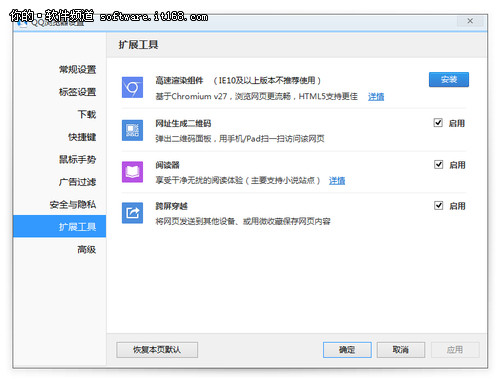Select the highlighted 扩展工具 tab
This screenshot has width=500, height=379.
60,226
